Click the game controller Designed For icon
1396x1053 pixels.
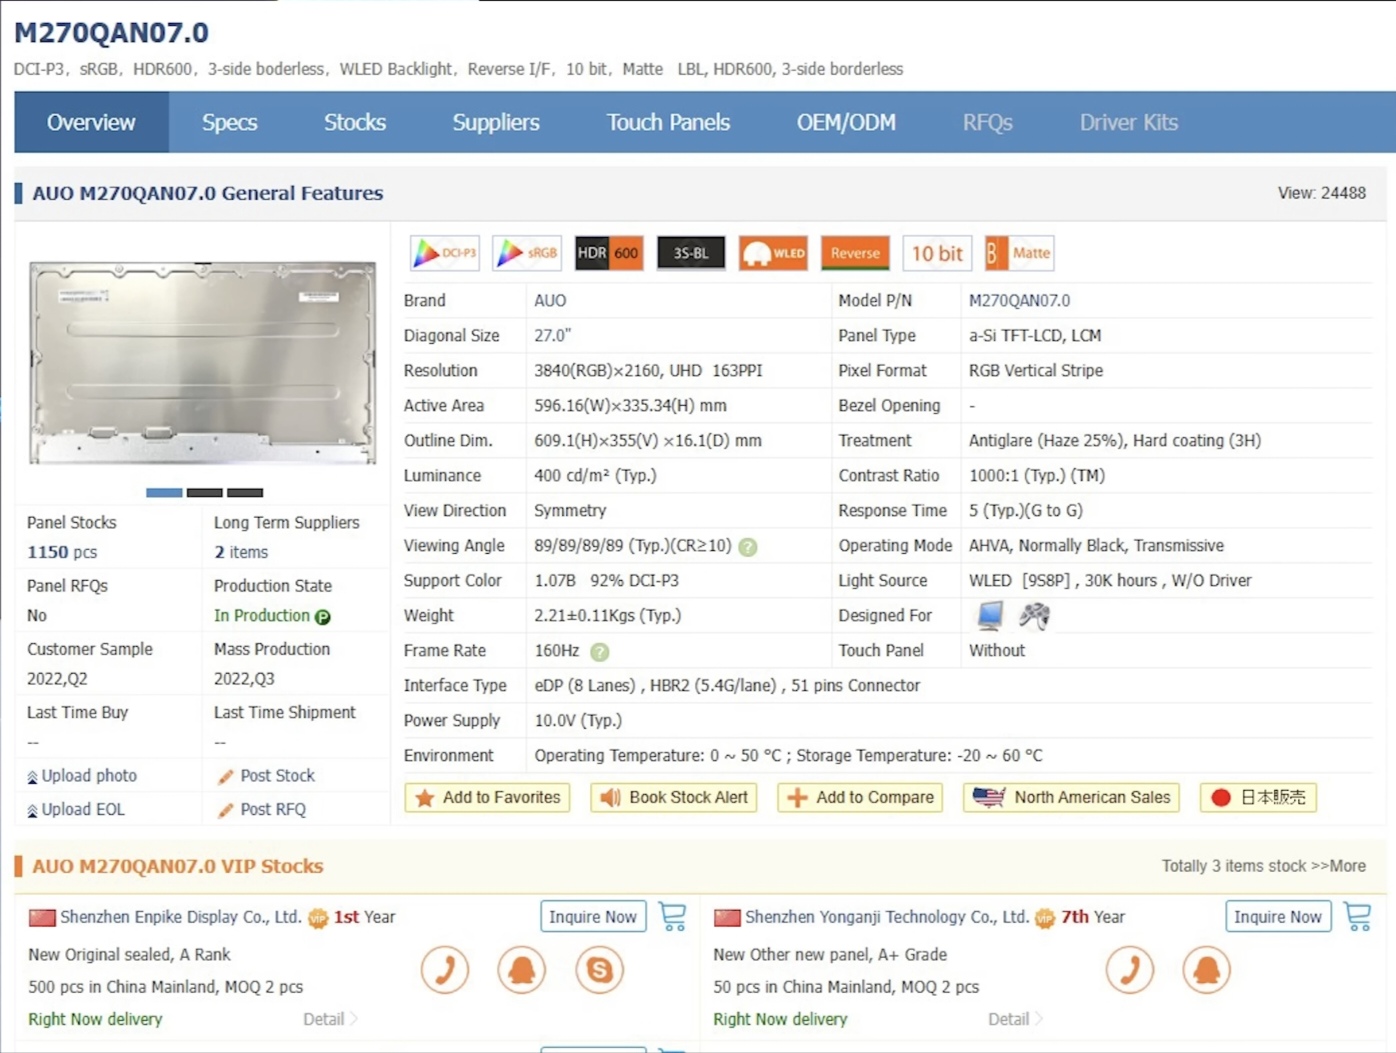click(1035, 615)
